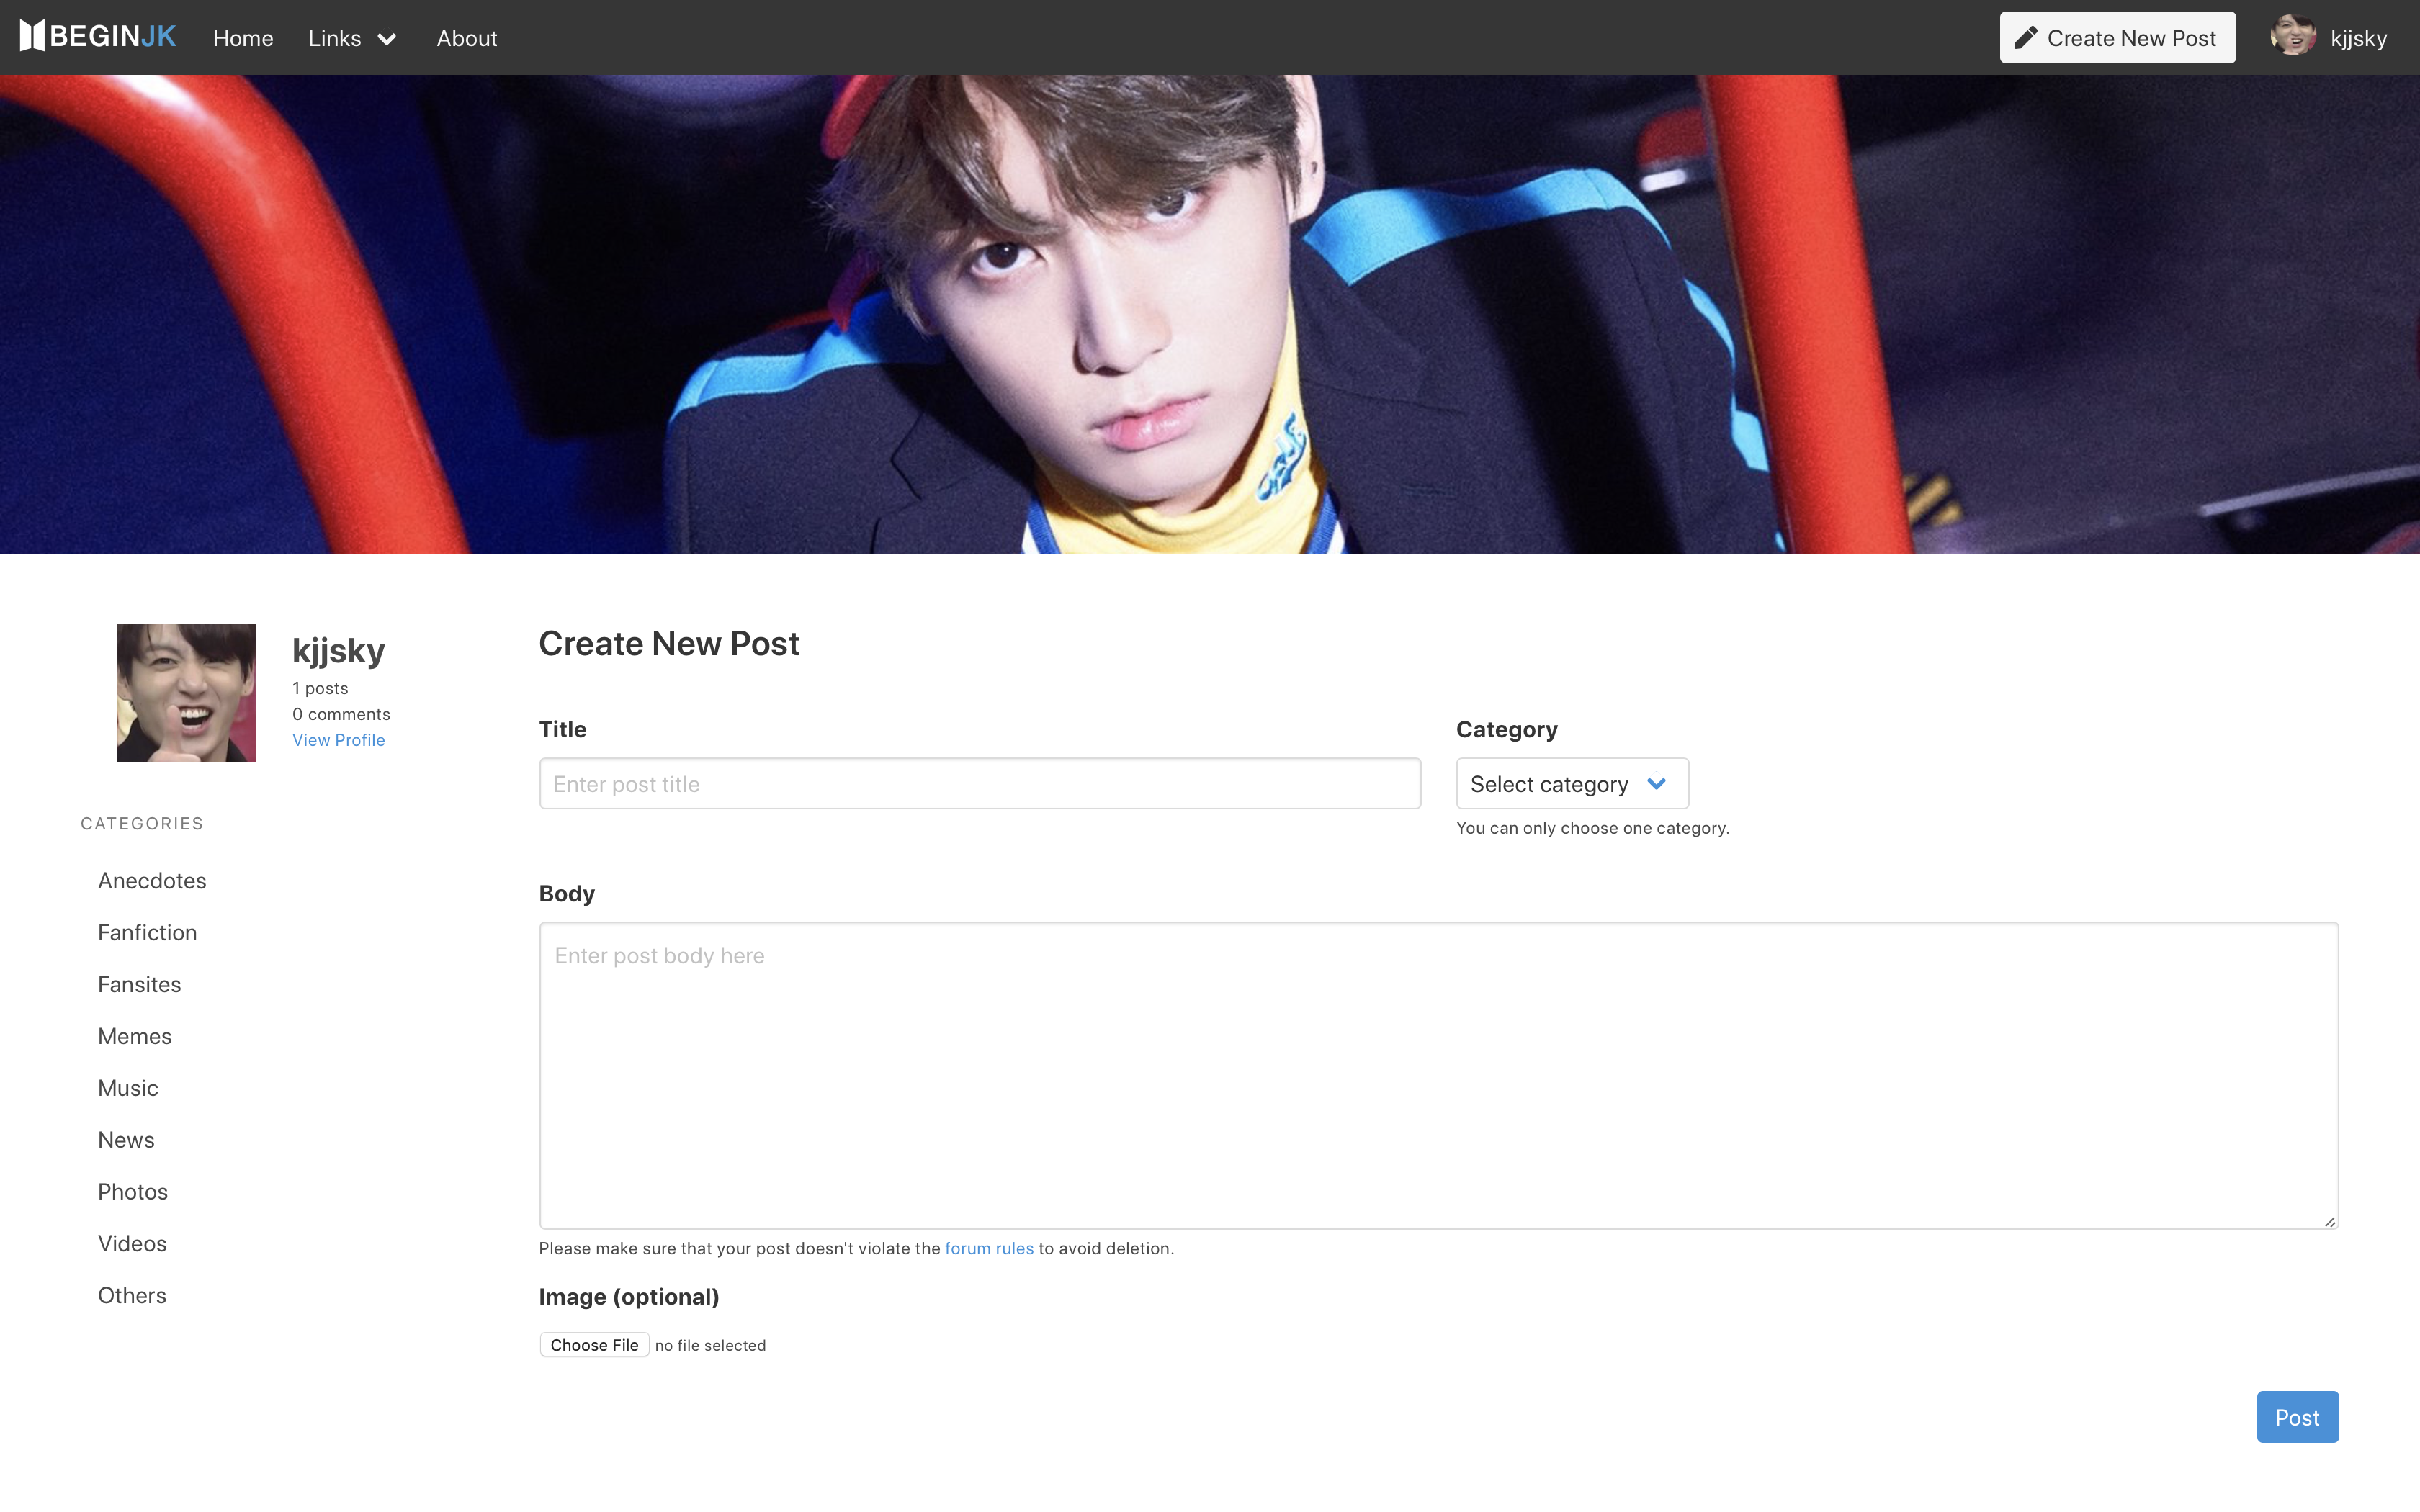2420x1512 pixels.
Task: Select the News category
Action: (x=126, y=1141)
